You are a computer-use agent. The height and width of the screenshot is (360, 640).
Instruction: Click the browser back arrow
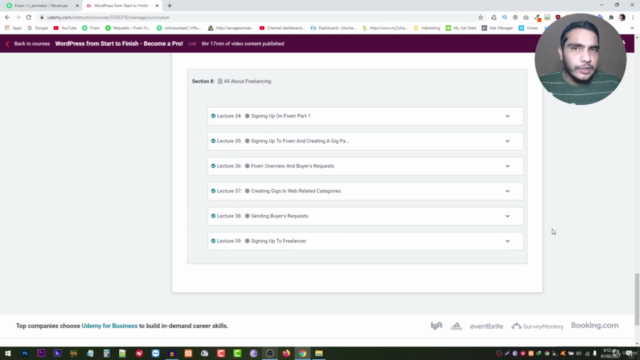pos(7,18)
